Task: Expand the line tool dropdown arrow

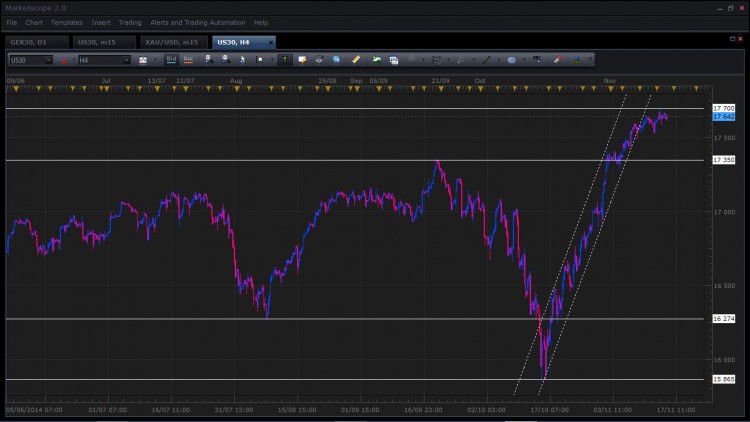Action: tap(499, 60)
